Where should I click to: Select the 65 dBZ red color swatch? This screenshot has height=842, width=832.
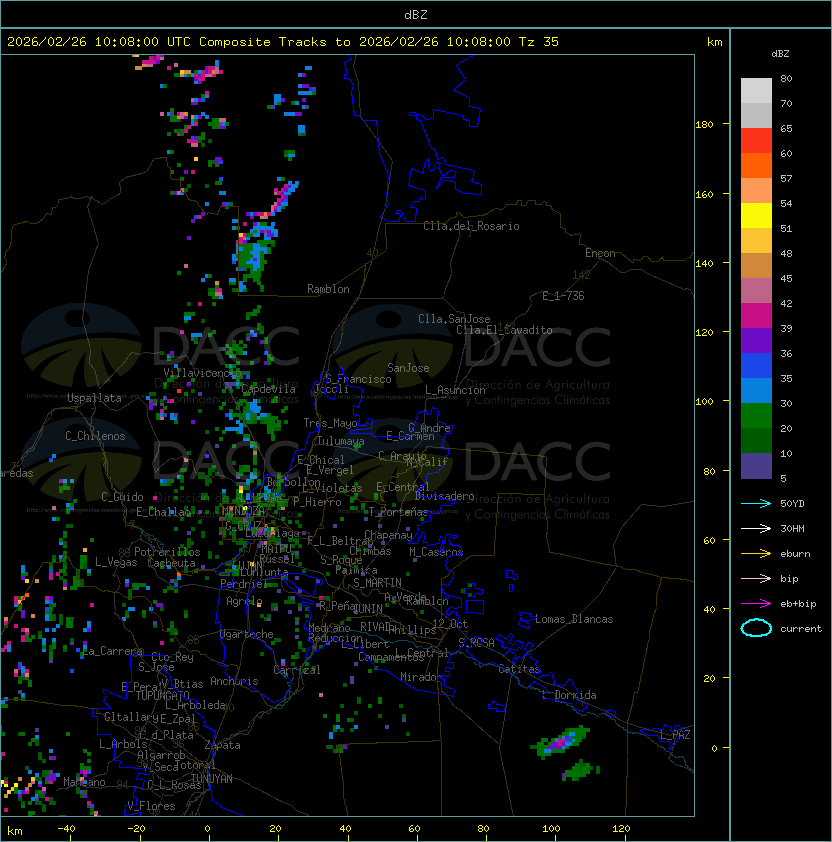(x=756, y=140)
